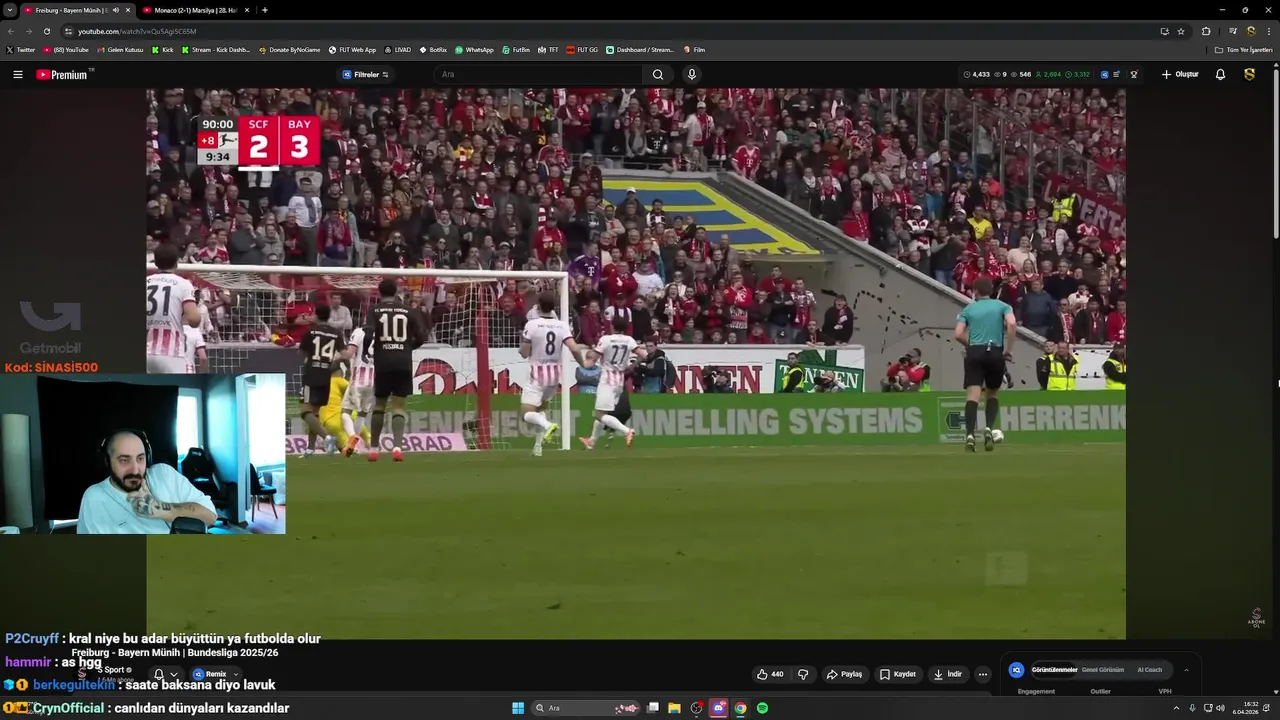The image size is (1280, 720).
Task: Open the Twitter bookmark
Action: [x=20, y=49]
